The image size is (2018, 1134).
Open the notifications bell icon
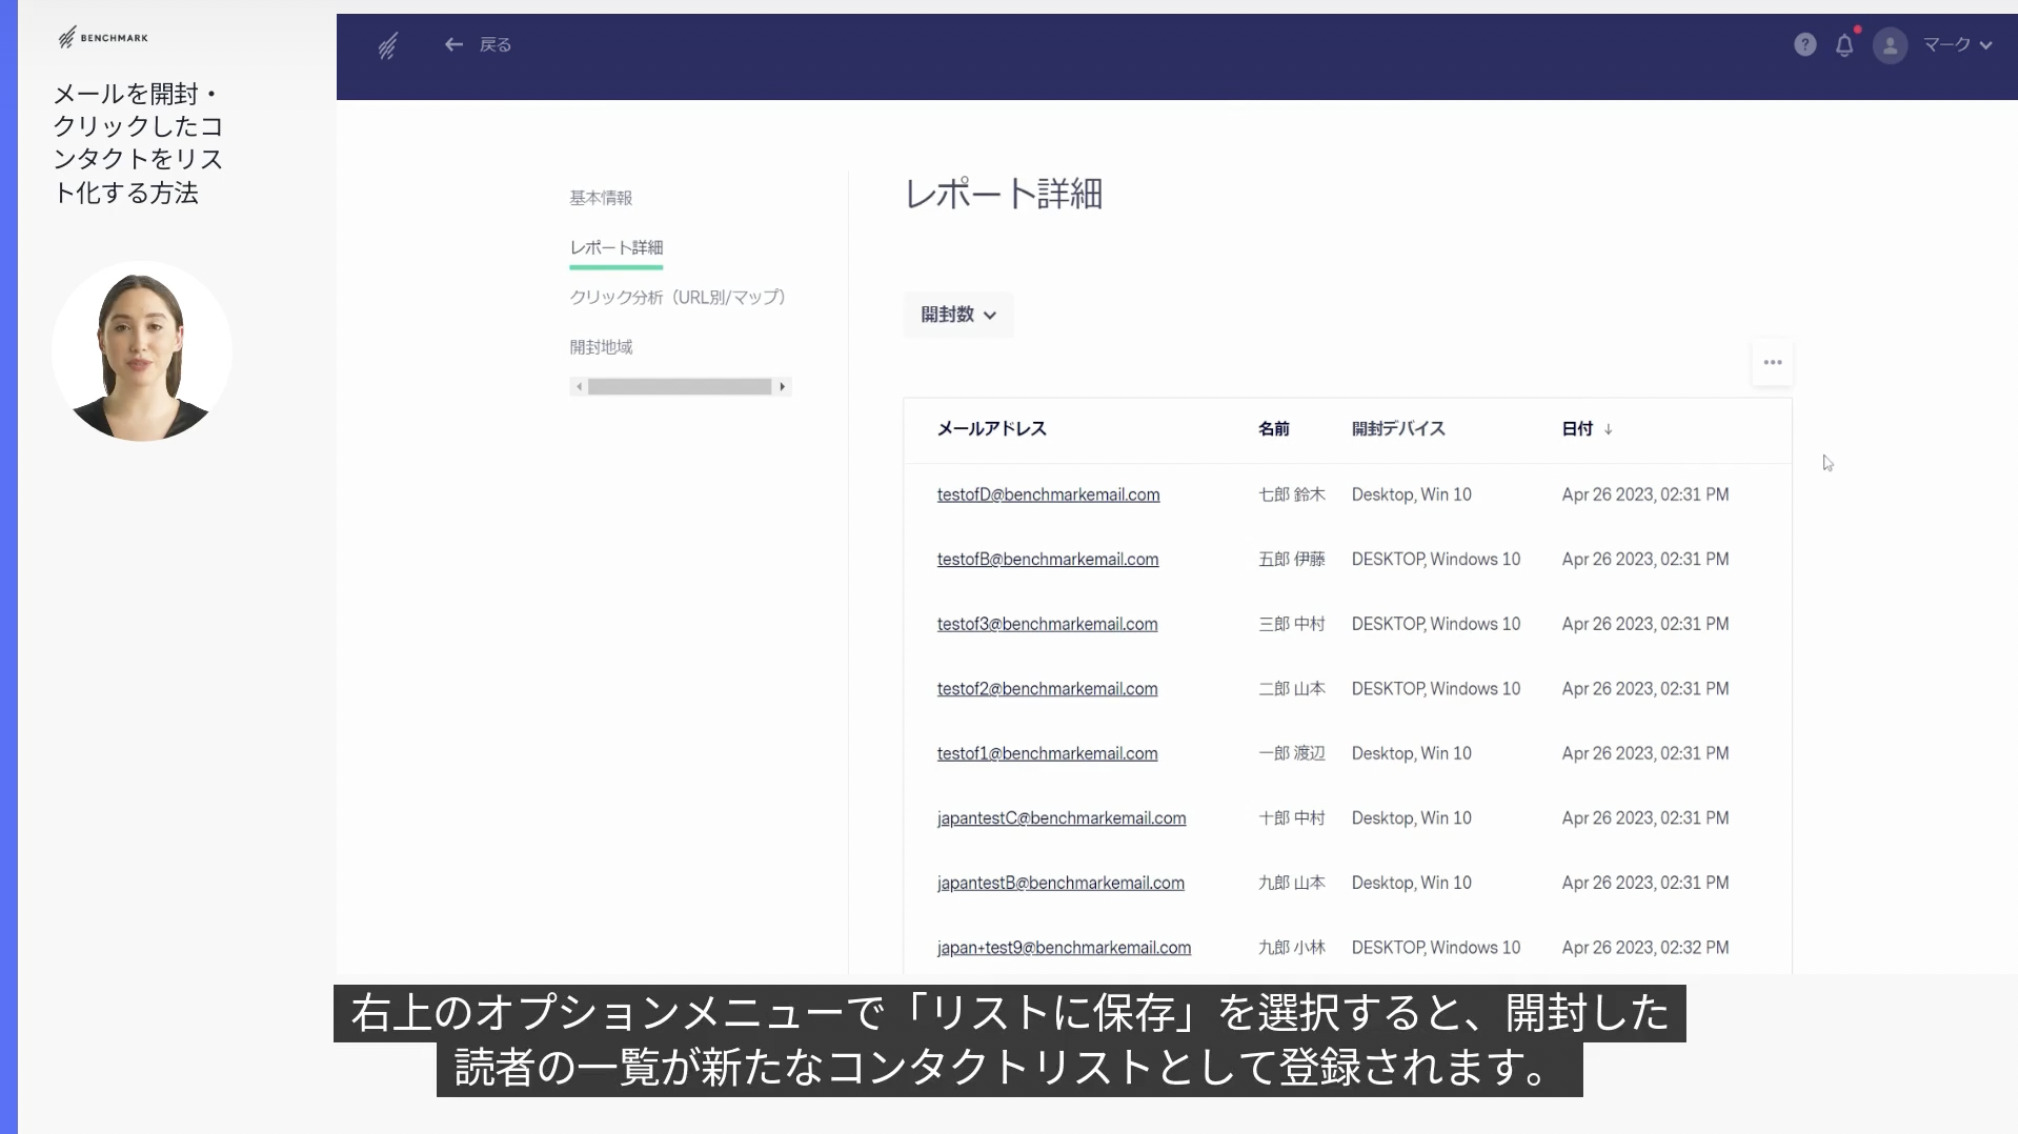pyautogui.click(x=1844, y=45)
